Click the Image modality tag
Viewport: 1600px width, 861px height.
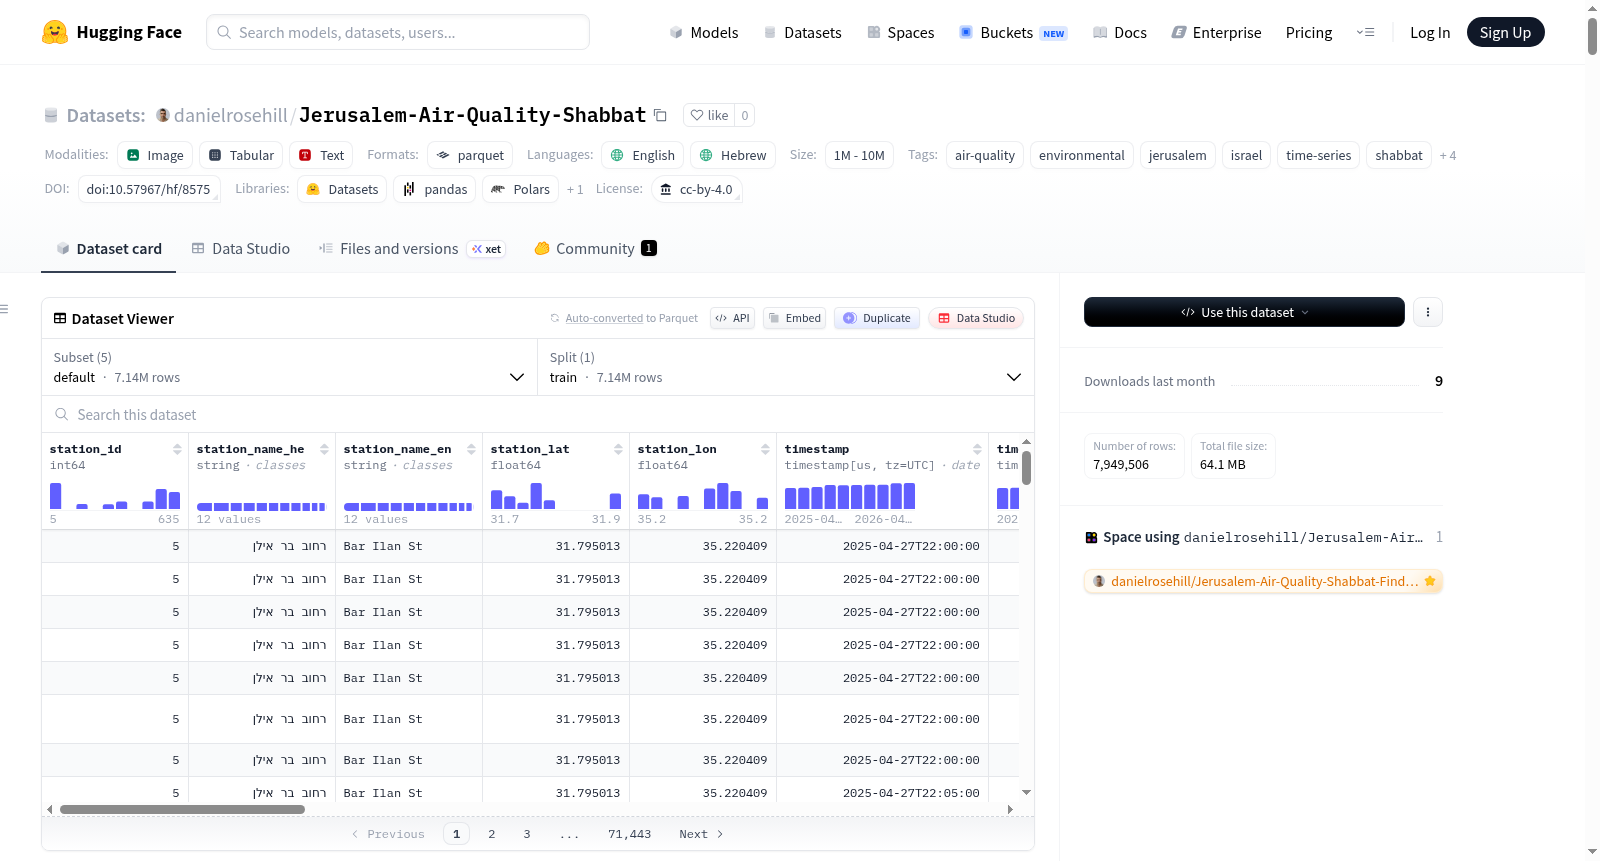pyautogui.click(x=155, y=155)
